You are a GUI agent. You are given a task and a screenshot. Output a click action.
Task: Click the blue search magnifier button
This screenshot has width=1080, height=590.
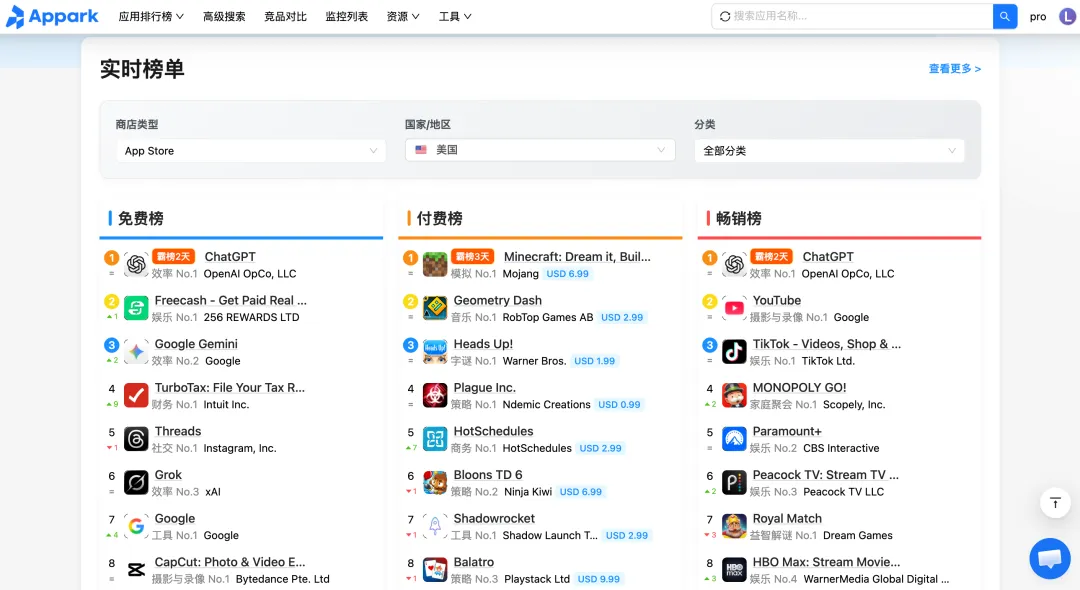pos(1005,17)
